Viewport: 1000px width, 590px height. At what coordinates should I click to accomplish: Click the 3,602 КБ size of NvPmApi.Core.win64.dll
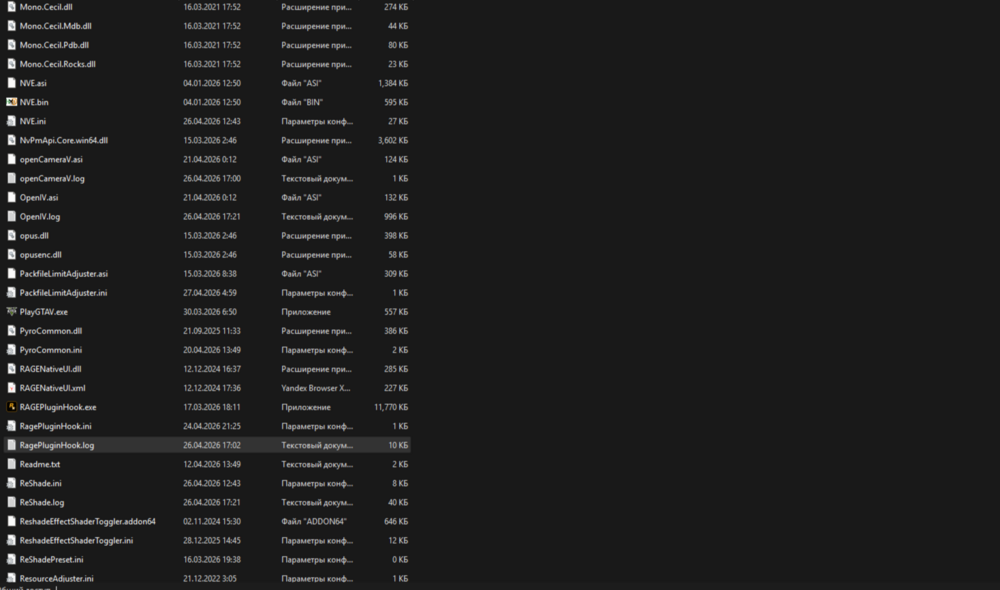click(x=393, y=140)
